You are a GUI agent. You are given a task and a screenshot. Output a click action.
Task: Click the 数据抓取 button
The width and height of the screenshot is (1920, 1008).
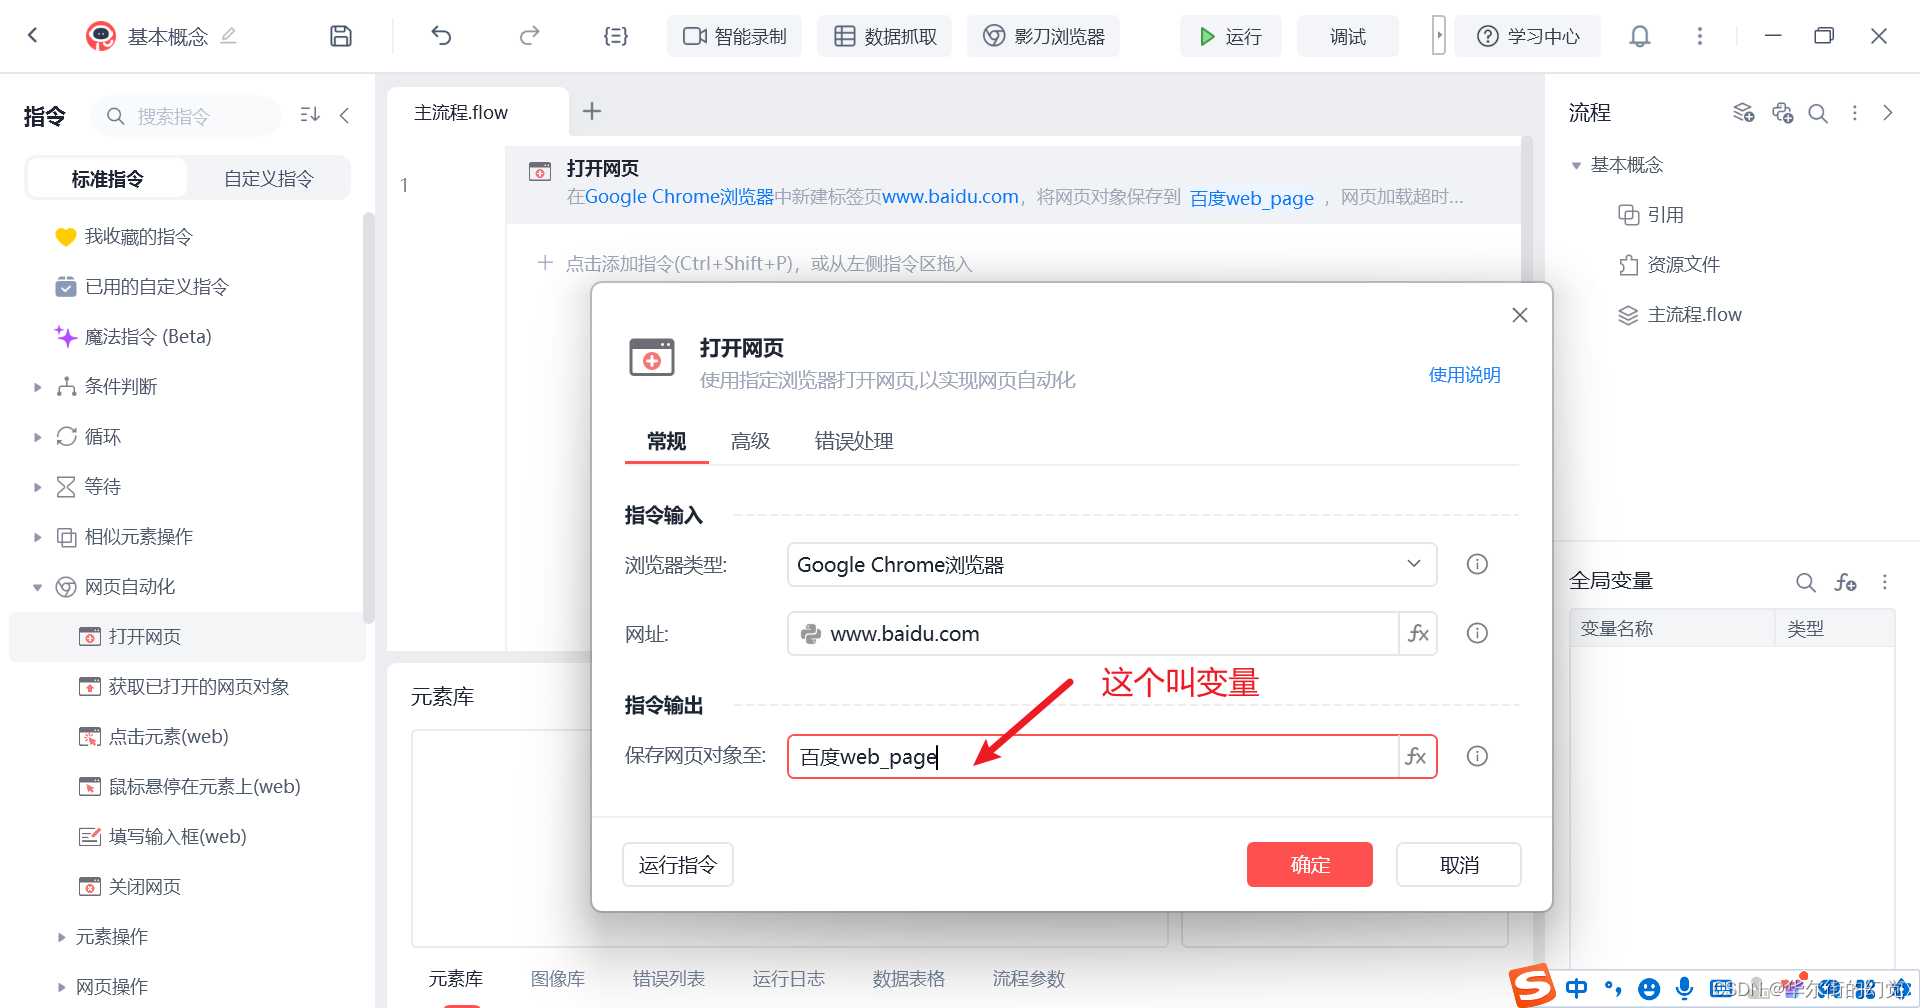884,36
